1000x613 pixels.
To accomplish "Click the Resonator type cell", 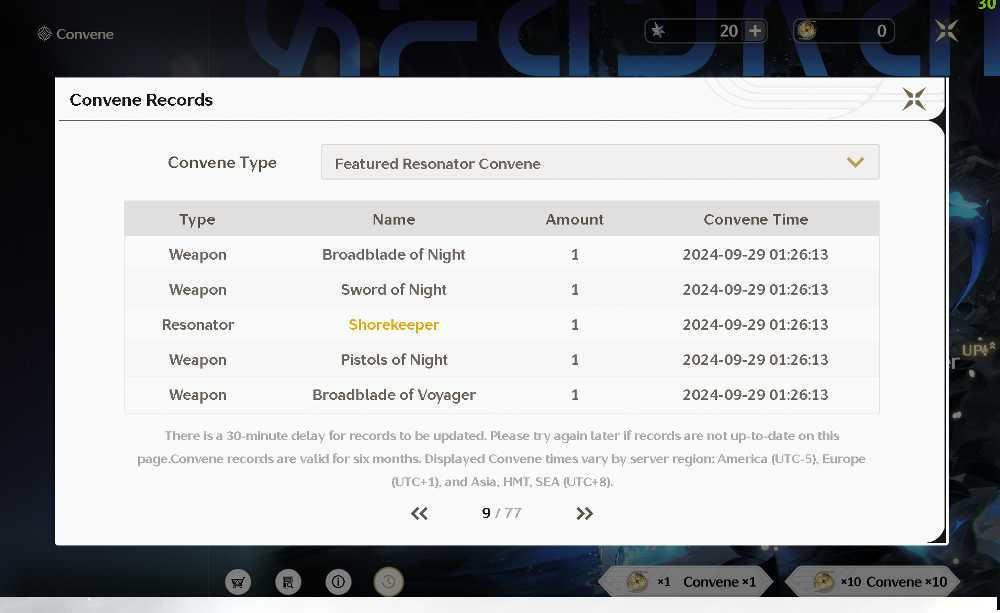I will coord(198,325).
